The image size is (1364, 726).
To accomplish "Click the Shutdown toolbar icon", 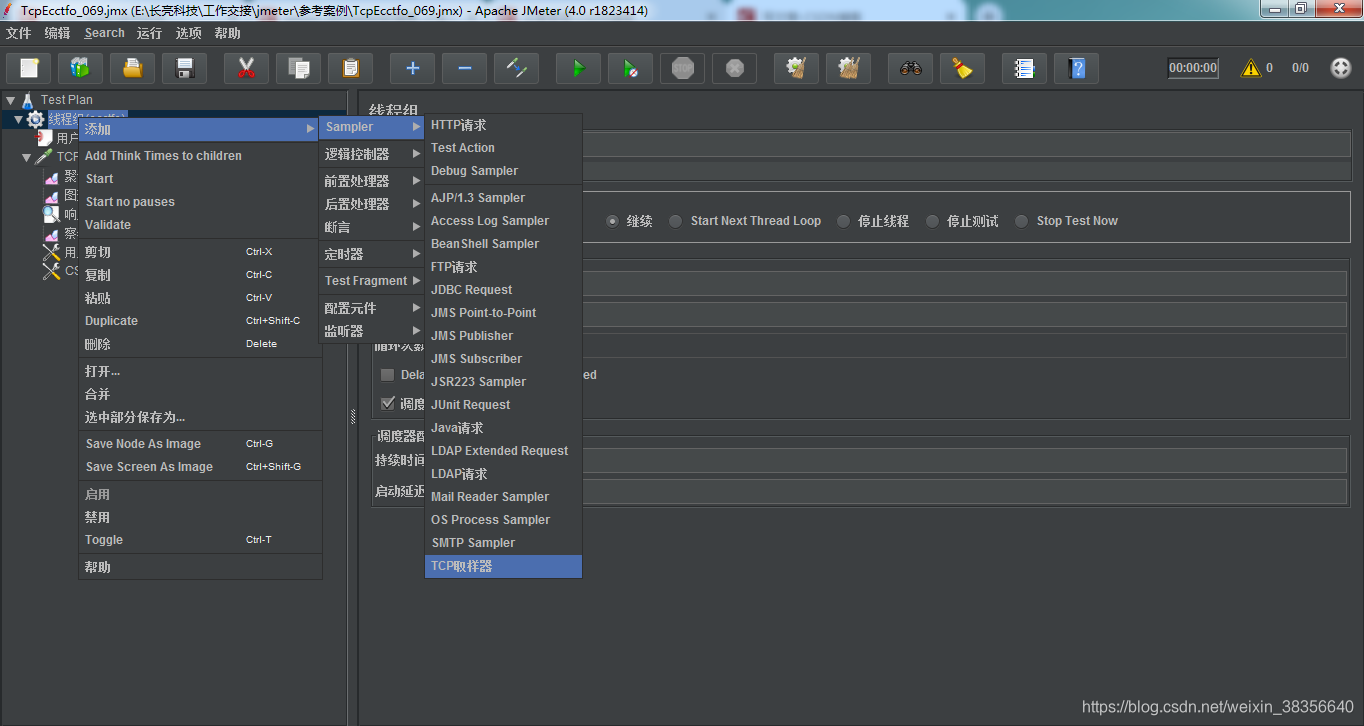I will point(734,68).
